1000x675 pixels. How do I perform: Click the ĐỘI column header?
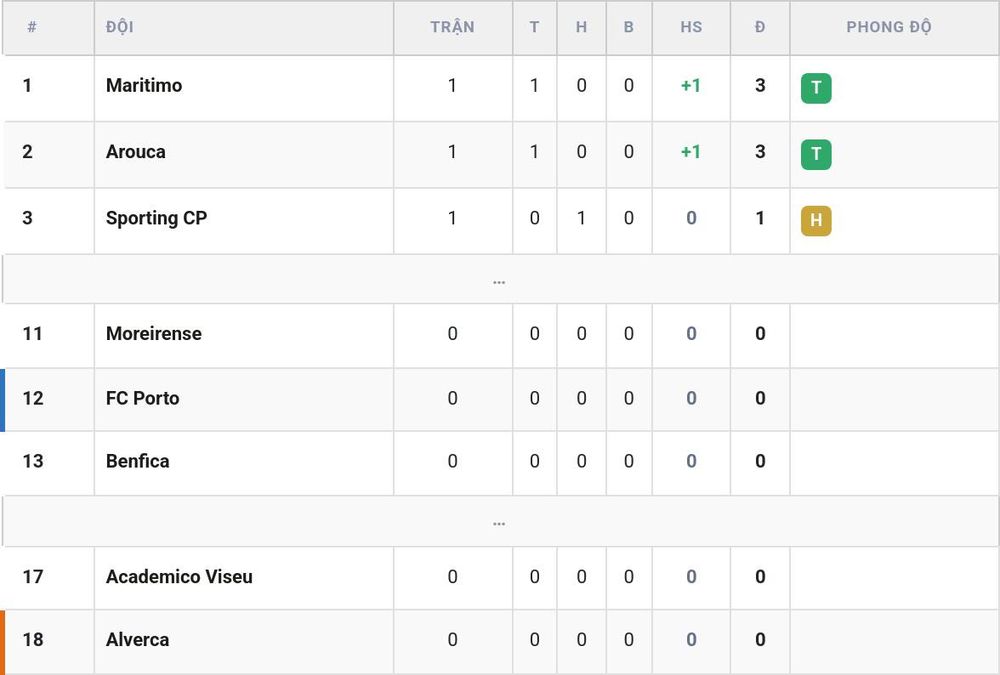tap(120, 27)
